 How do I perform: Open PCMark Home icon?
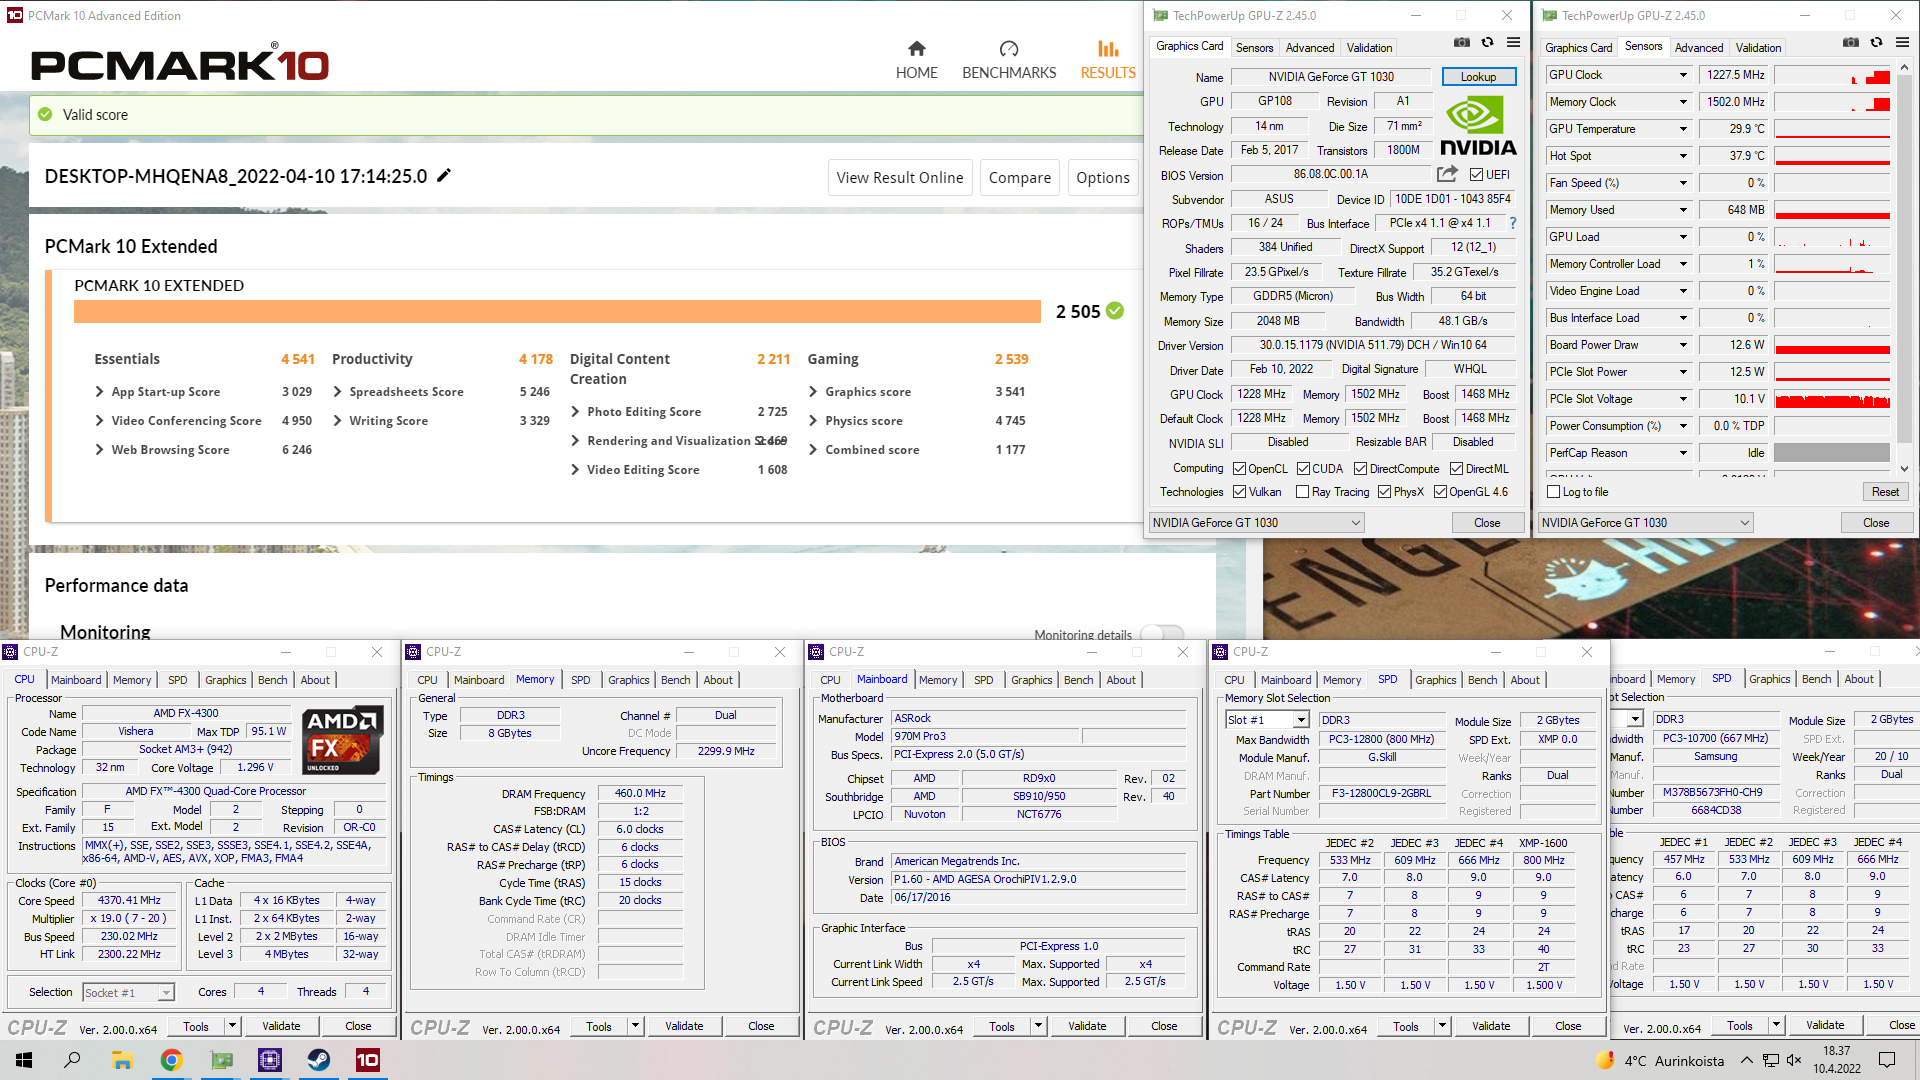tap(916, 49)
